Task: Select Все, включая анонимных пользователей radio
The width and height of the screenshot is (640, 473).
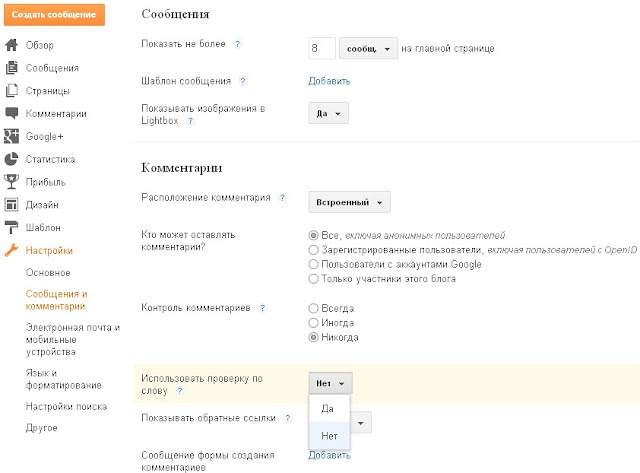Action: coord(313,235)
